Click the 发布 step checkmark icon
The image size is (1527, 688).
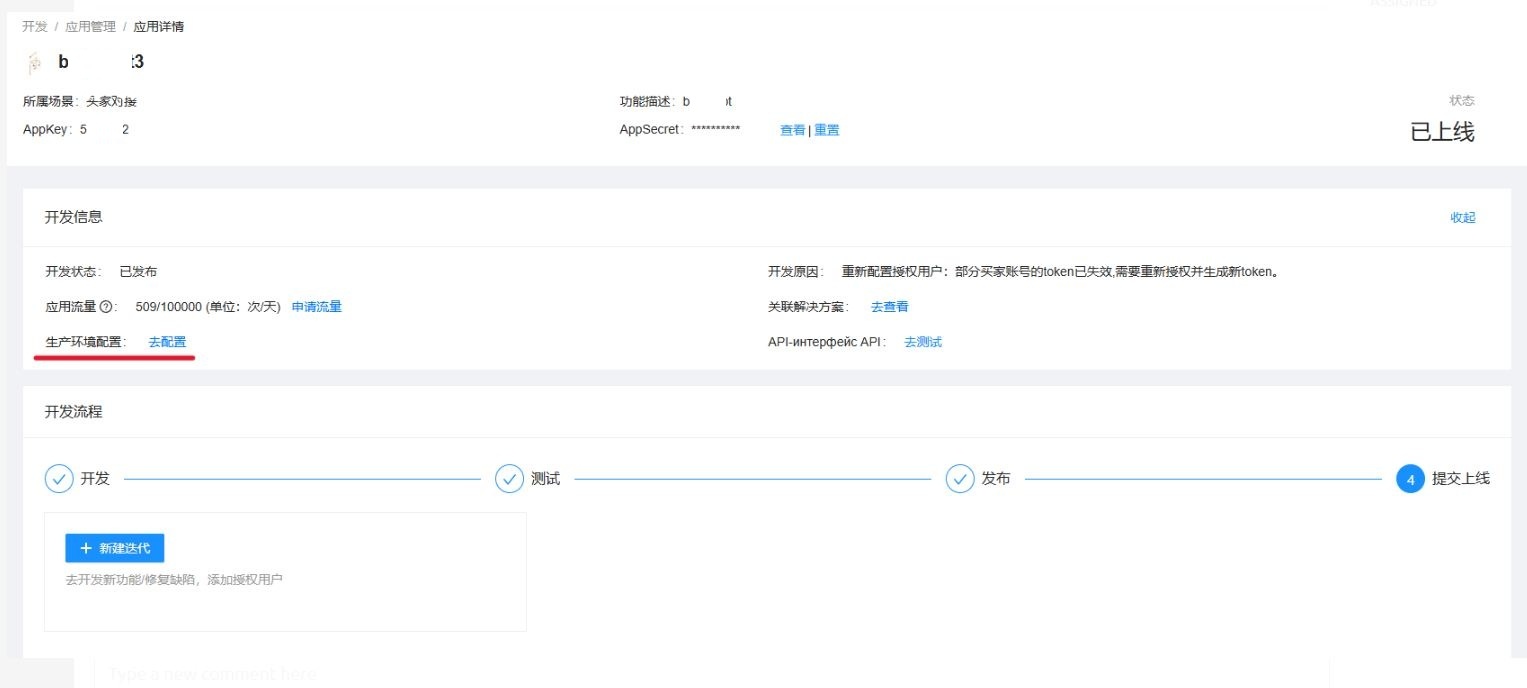point(960,479)
